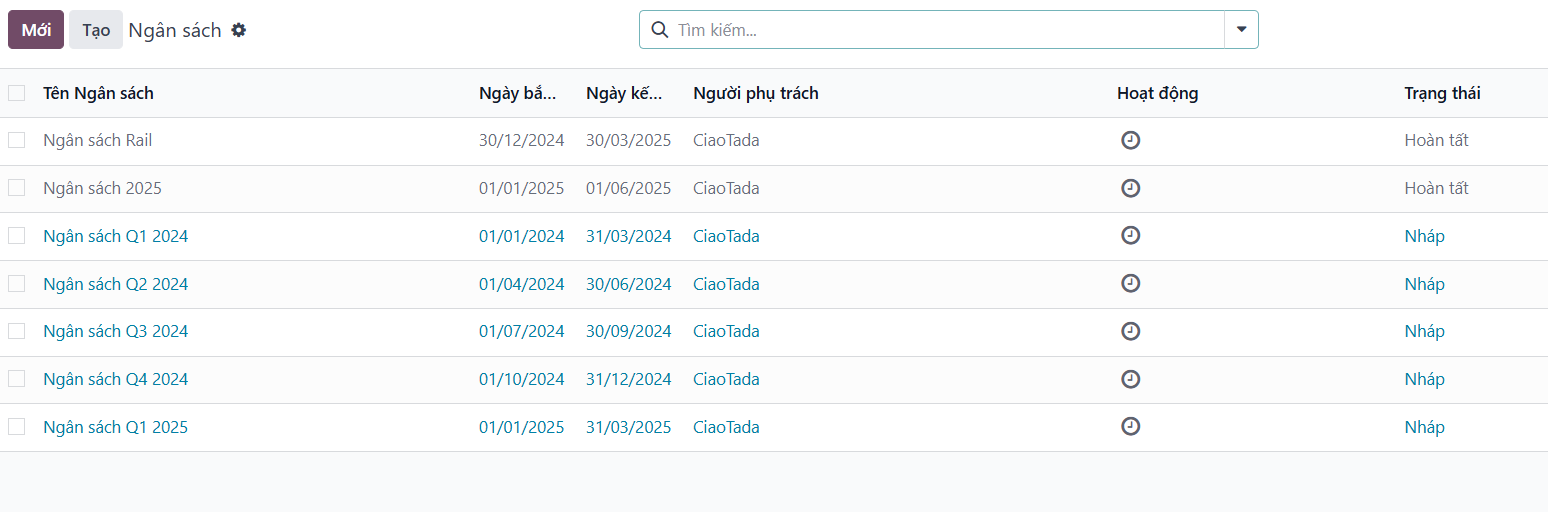The image size is (1548, 512).
Task: Click CiaoTada in the Ngân sách Rail row
Action: point(726,140)
